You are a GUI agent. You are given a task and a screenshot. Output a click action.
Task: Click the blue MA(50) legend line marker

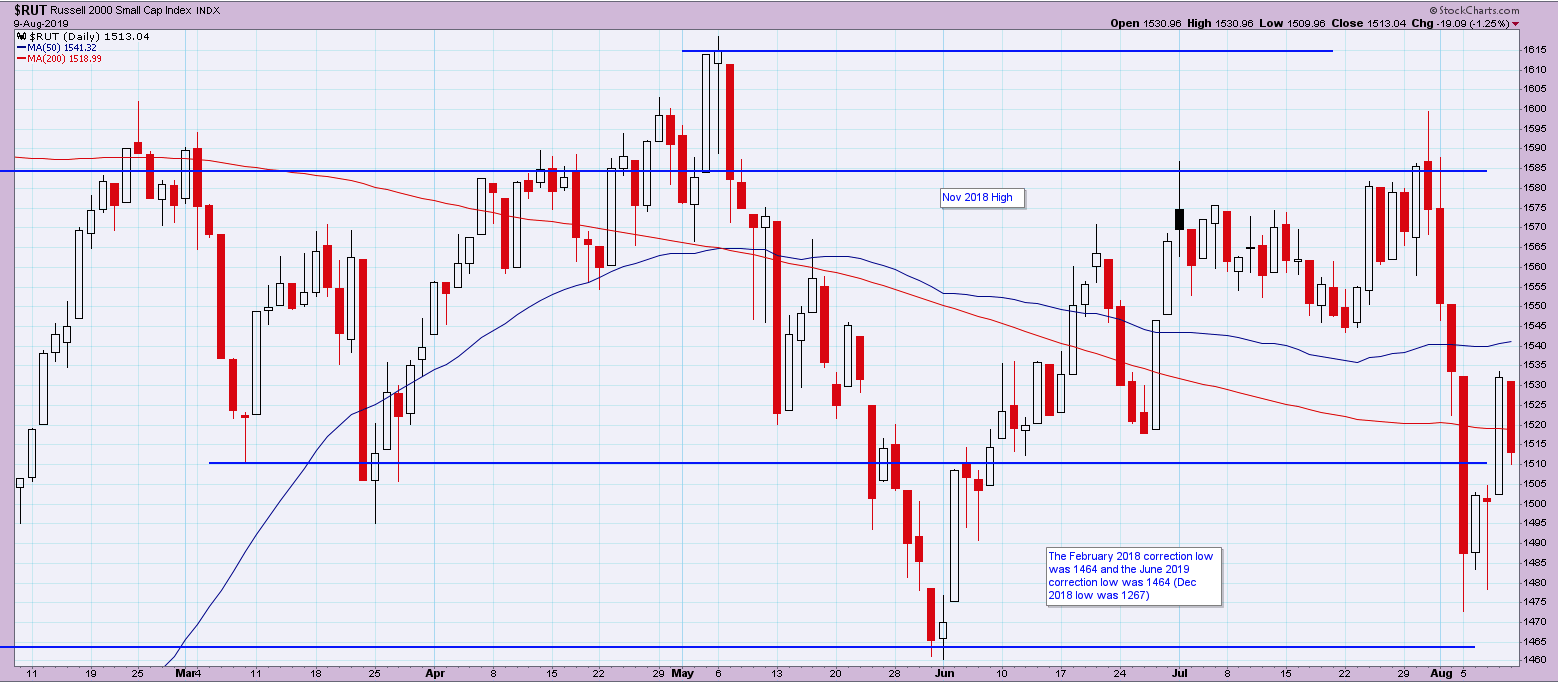click(x=21, y=47)
